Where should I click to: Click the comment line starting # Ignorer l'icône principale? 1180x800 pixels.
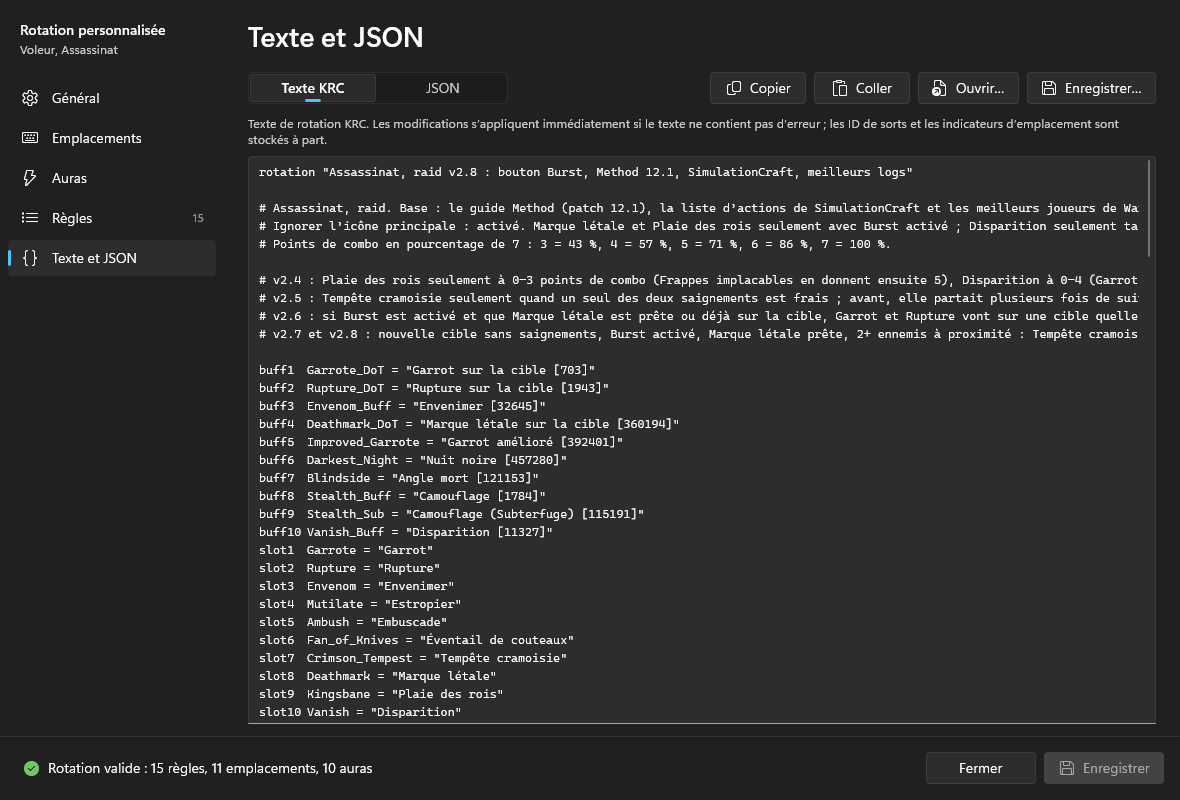coord(698,226)
